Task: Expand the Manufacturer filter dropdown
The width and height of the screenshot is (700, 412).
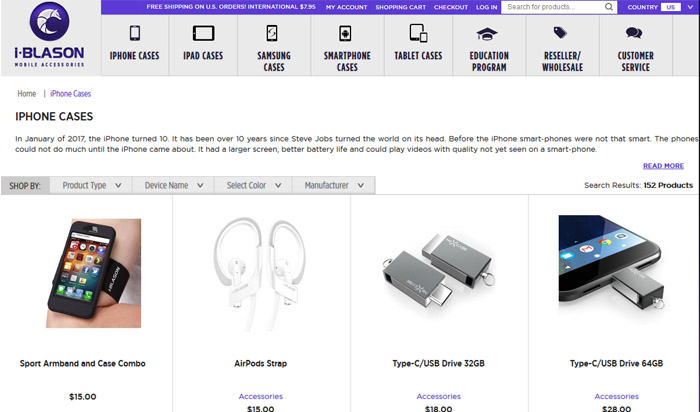Action: (x=333, y=185)
